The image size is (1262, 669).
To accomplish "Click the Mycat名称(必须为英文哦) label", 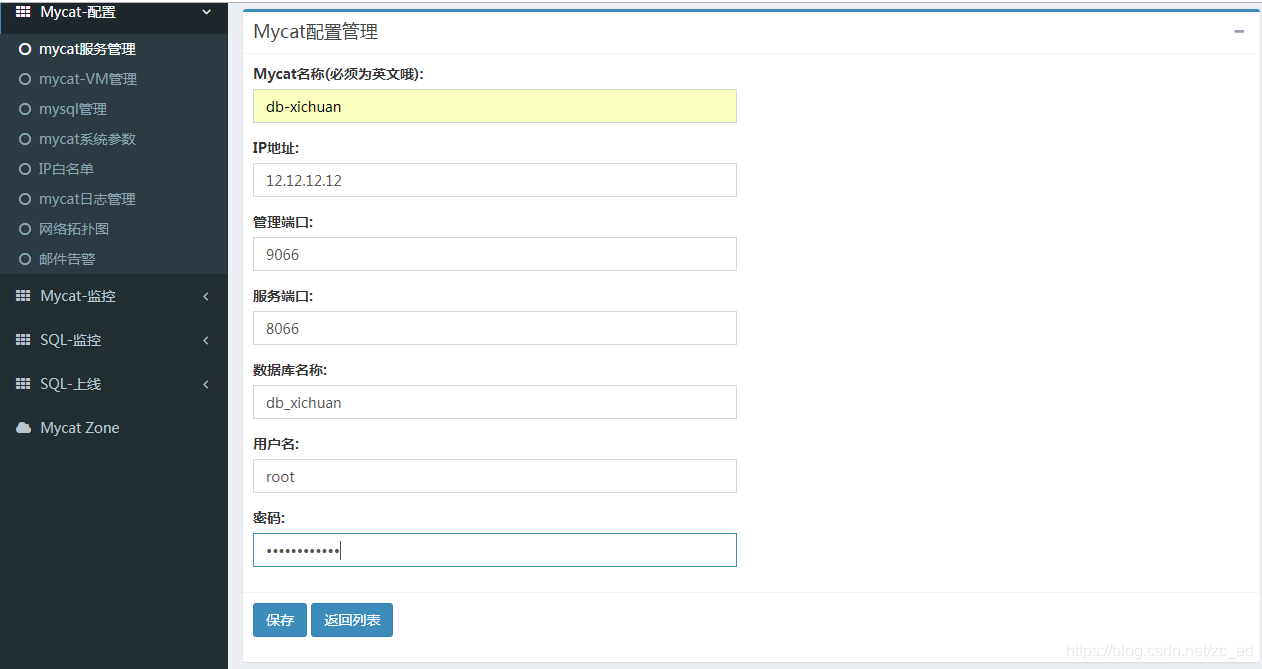I will click(338, 74).
